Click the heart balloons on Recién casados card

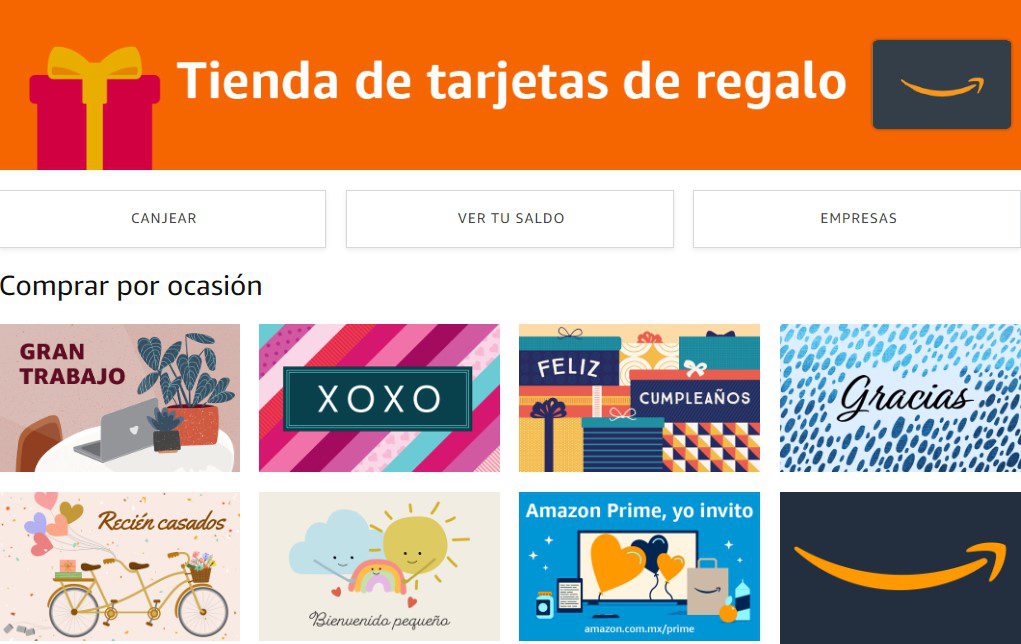(48, 522)
